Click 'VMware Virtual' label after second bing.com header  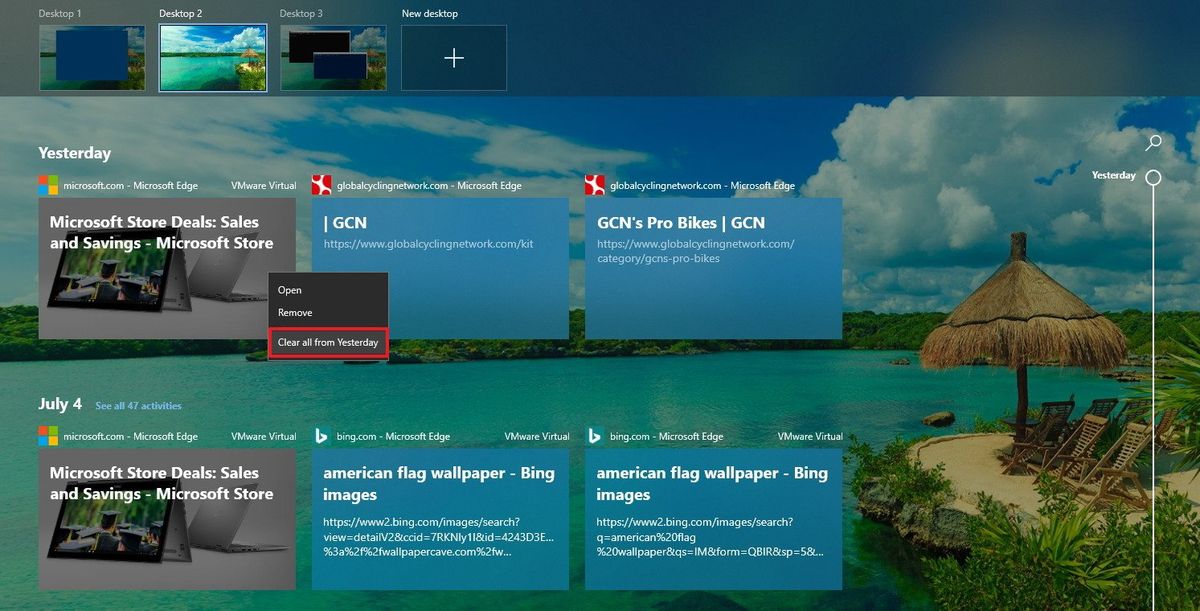[x=810, y=436]
